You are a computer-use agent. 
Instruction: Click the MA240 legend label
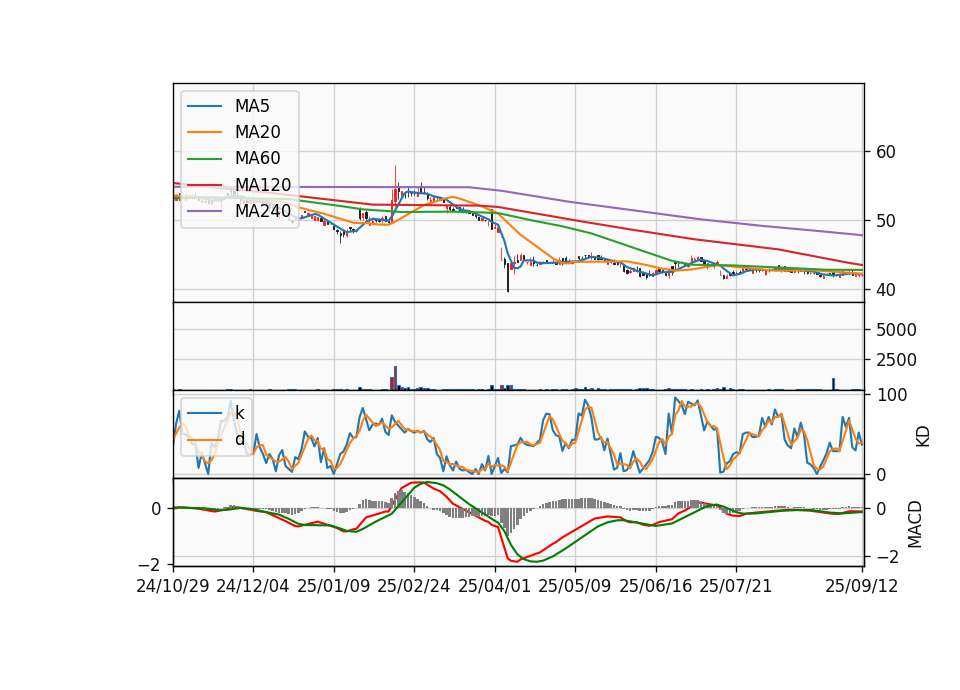coord(263,211)
